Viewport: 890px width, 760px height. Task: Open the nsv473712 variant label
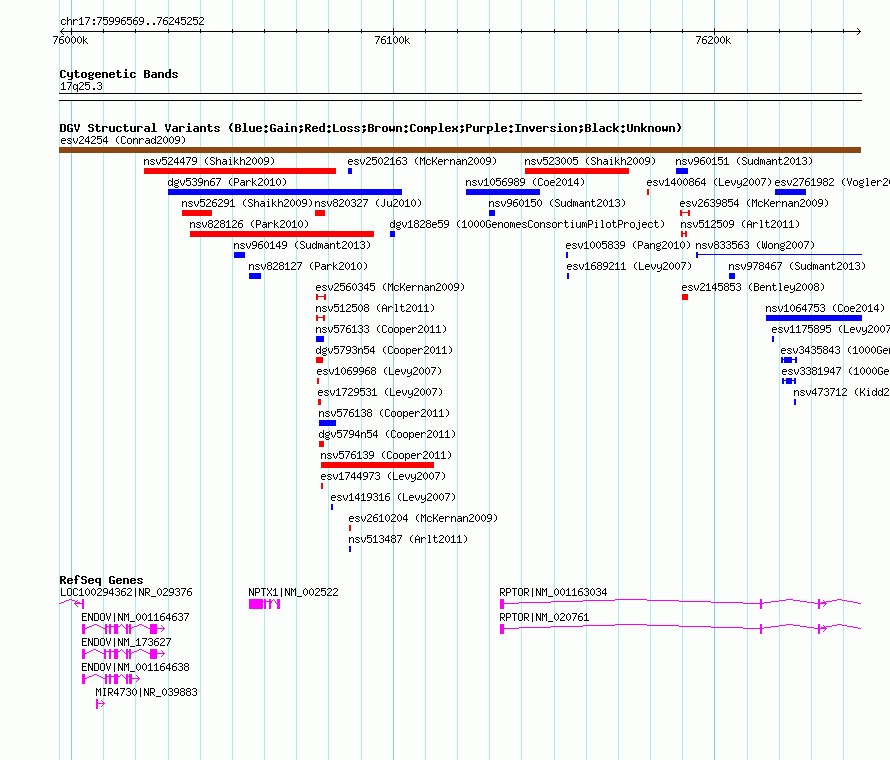(x=841, y=392)
